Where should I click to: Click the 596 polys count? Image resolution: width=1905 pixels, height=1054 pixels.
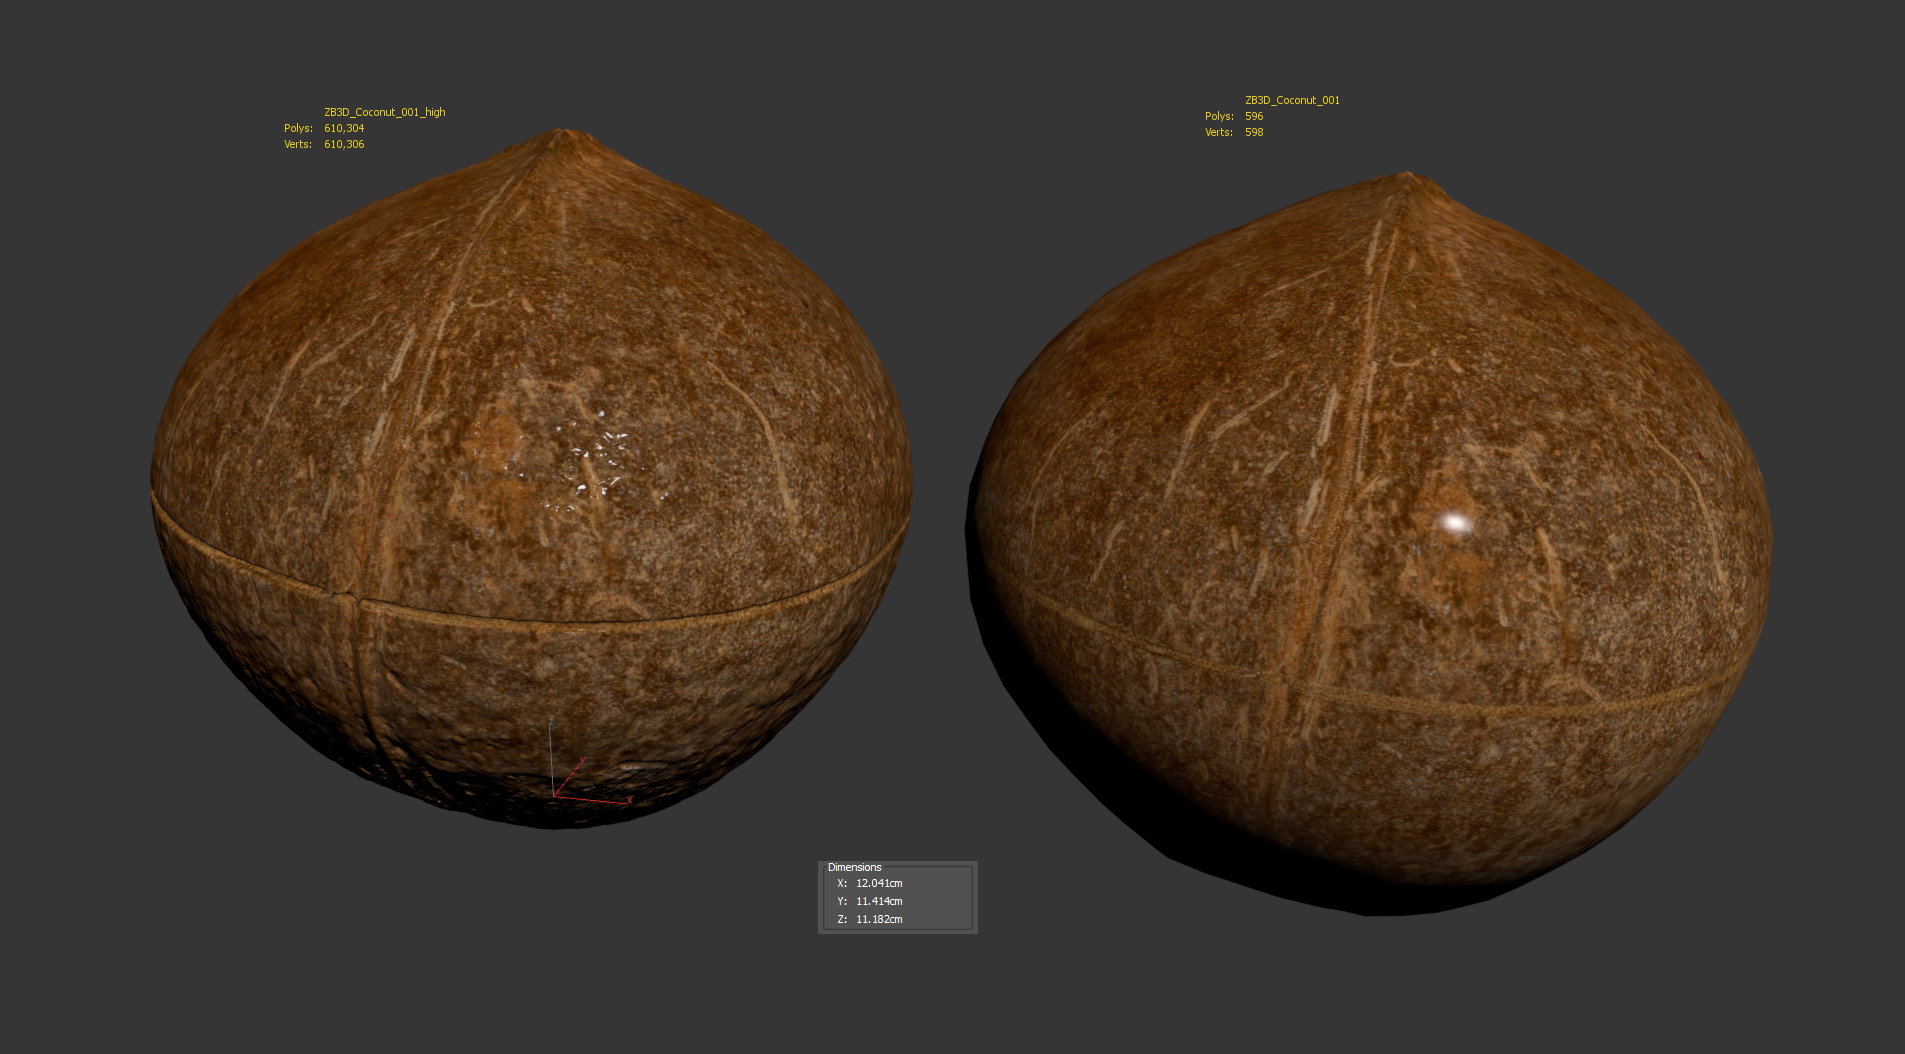tap(1254, 116)
